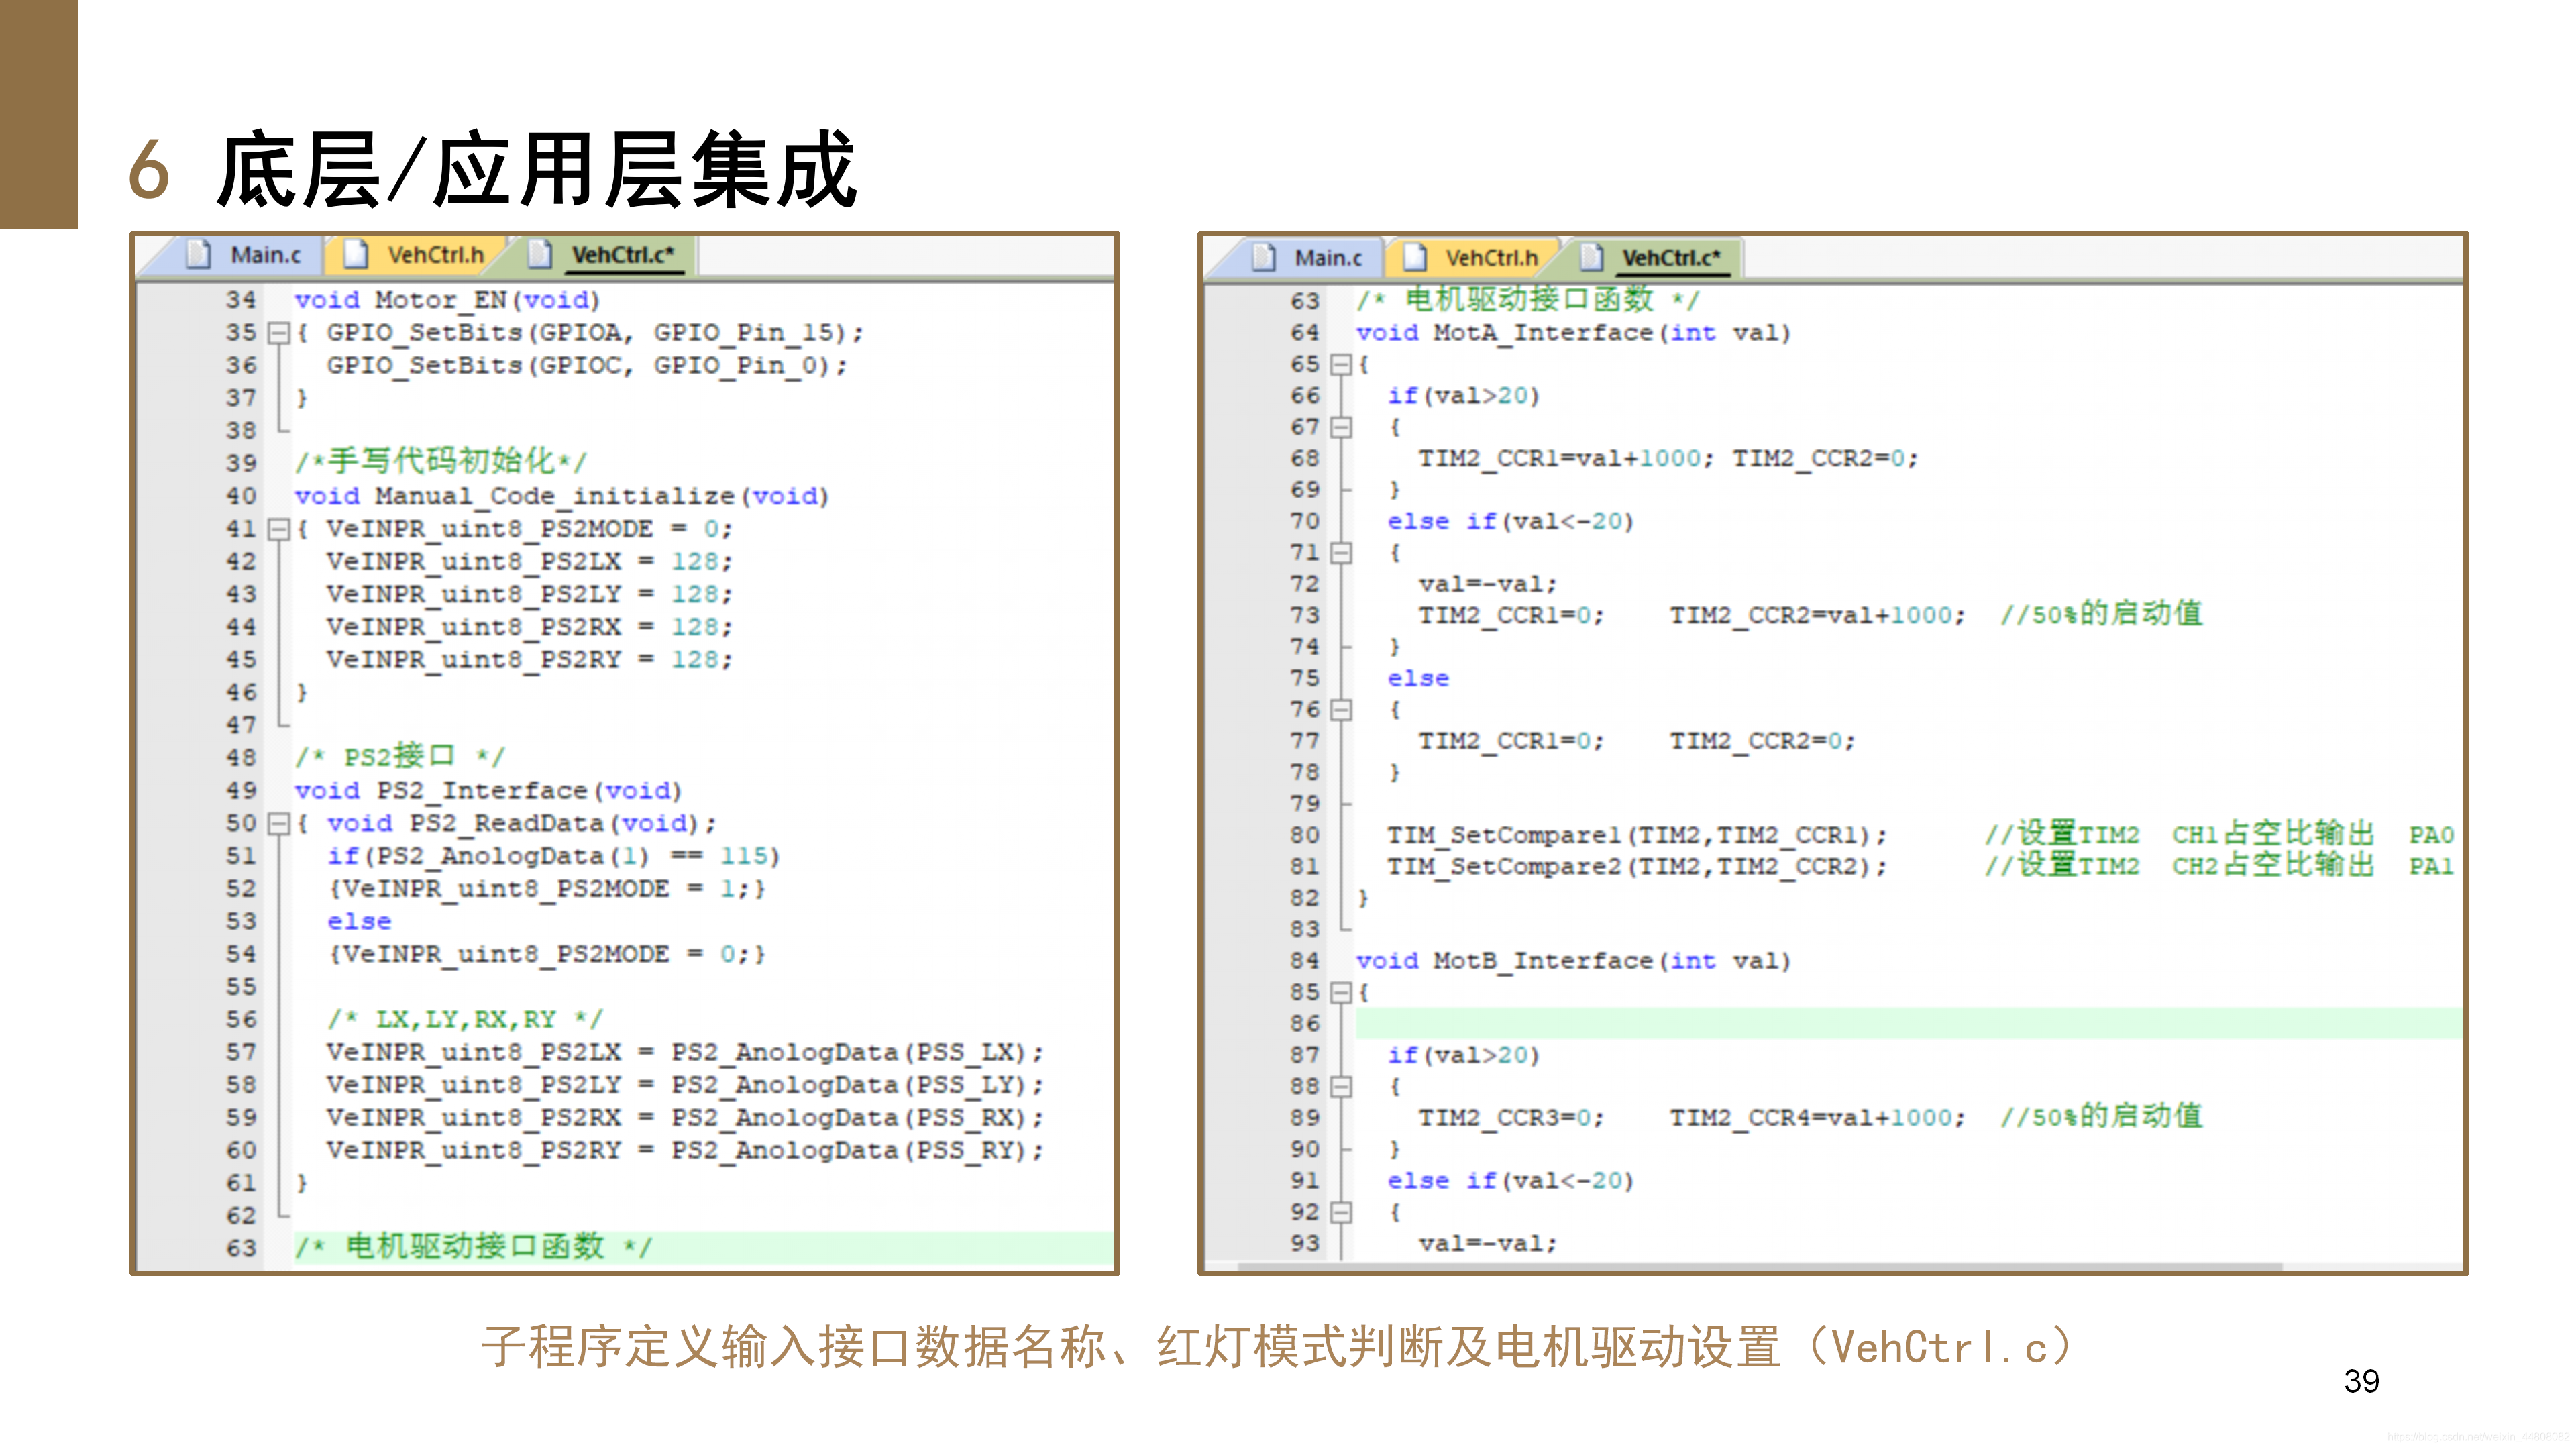This screenshot has width=2576, height=1449.
Task: Click 'PS2_AnologData(PSS_LY);' on line 58
Action: click(857, 1085)
